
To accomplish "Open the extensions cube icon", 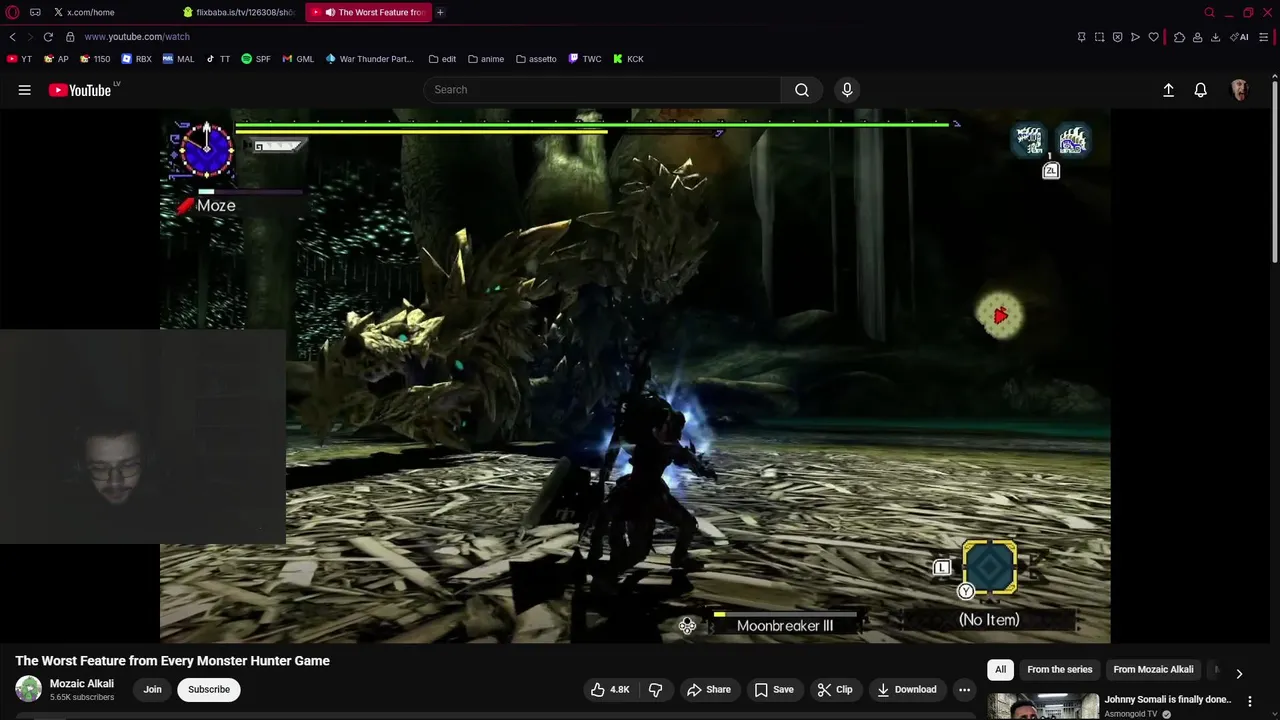I will (1179, 37).
